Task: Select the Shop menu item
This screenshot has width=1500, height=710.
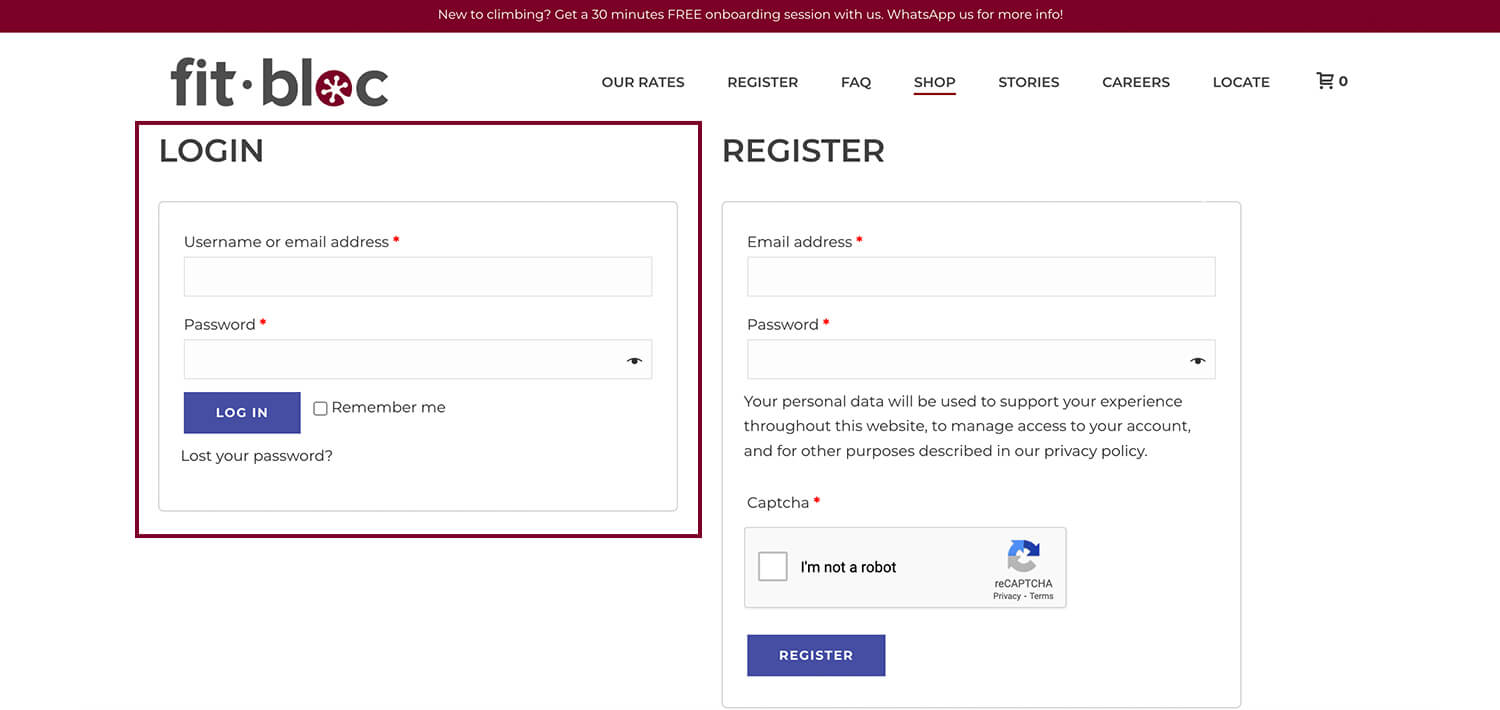Action: tap(934, 82)
